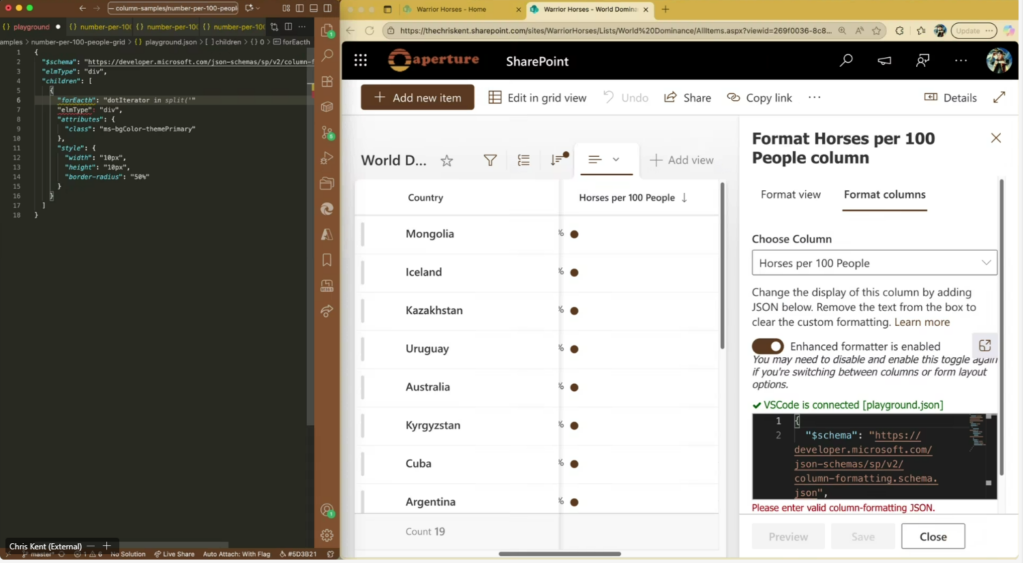Image resolution: width=1024 pixels, height=563 pixels.
Task: Open the filter funnel icon
Action: pyautogui.click(x=490, y=160)
